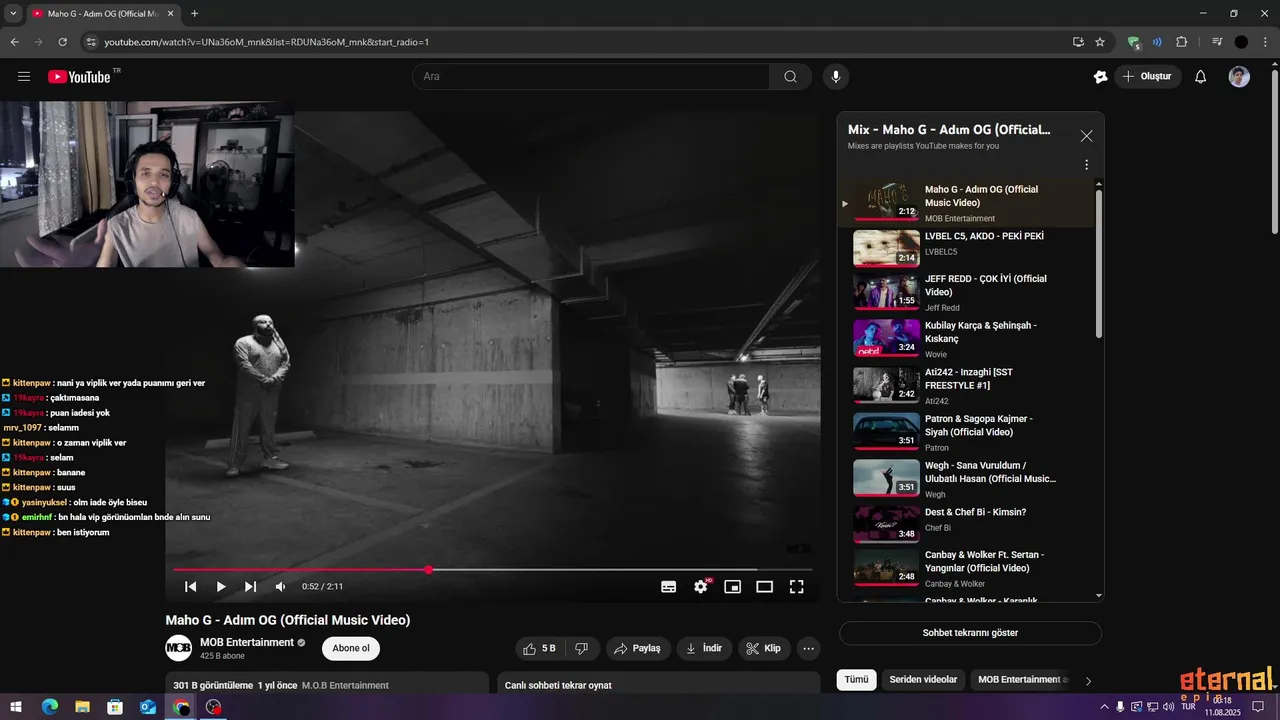Show hidden system tray icons chevron
1280x720 pixels.
1104,707
